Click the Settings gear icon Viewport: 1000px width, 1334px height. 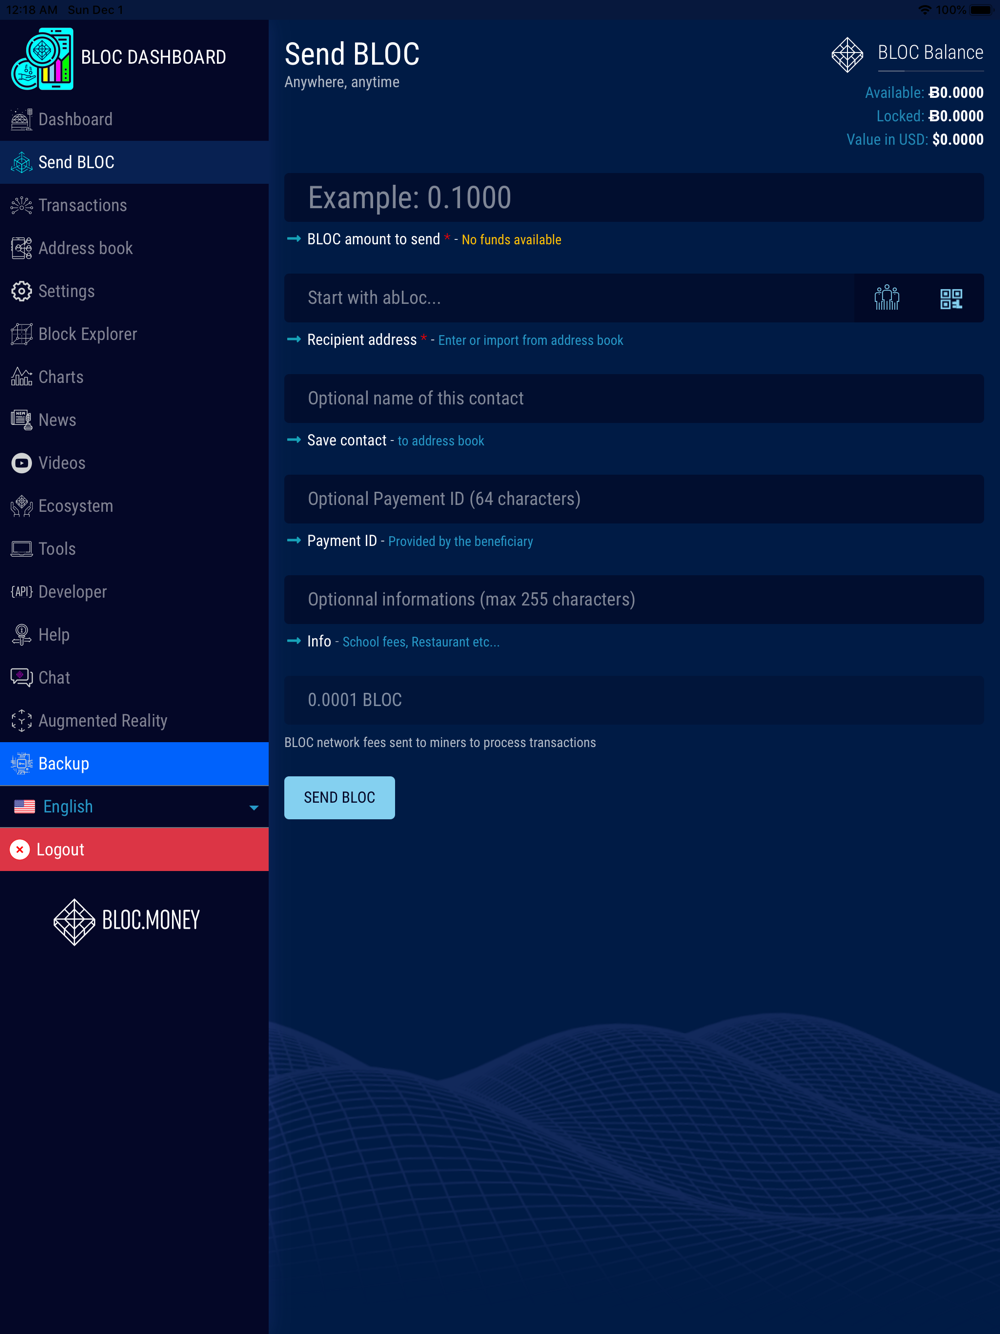pyautogui.click(x=21, y=292)
